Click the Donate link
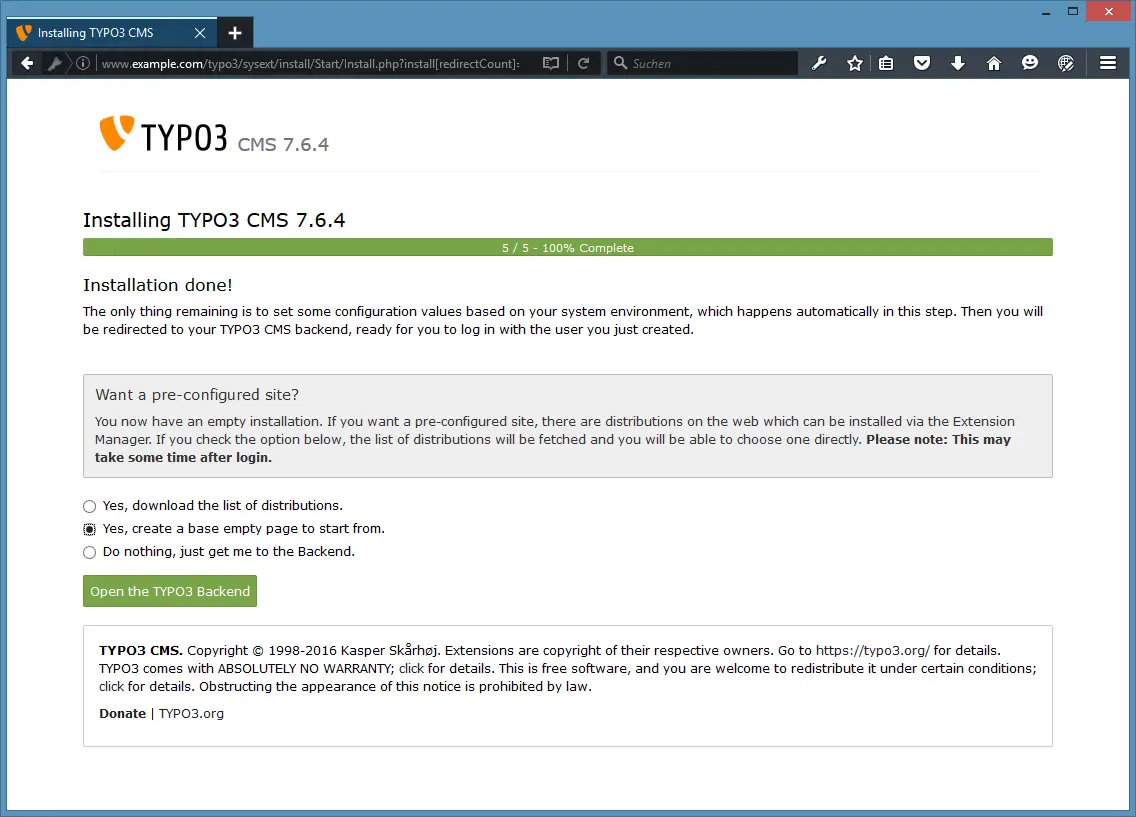1136x817 pixels. [122, 713]
